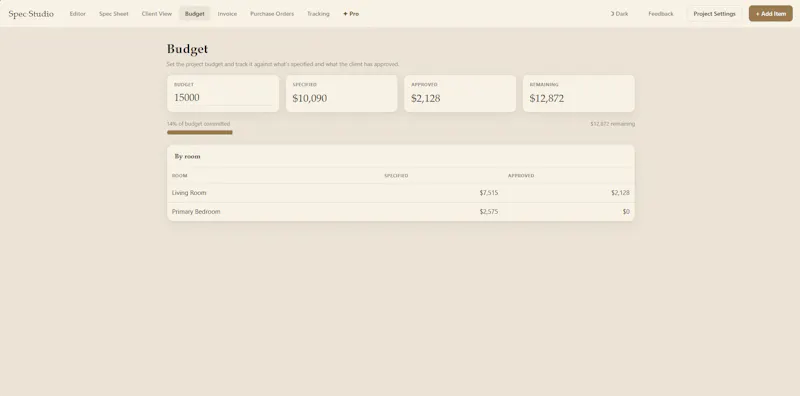Screen dimensions: 800x396
Task: Select the Living Room row
Action: (x=401, y=193)
